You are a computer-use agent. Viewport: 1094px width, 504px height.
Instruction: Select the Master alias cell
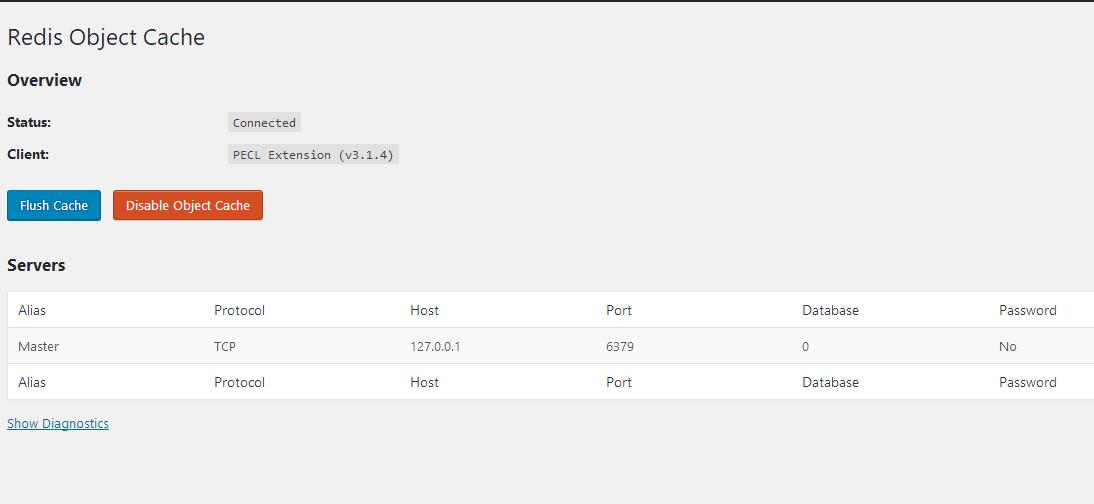[x=38, y=346]
